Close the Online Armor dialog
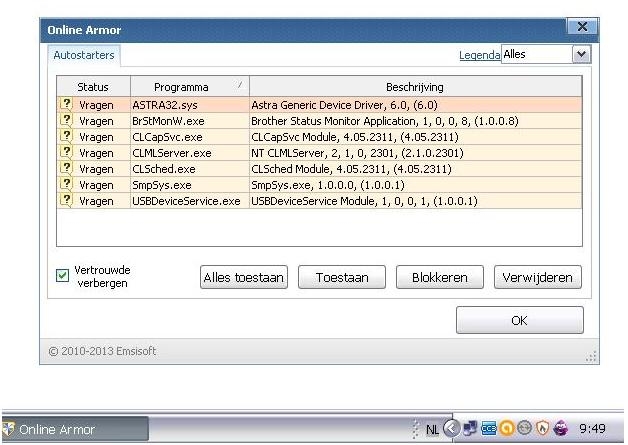Image resolution: width=628 pixels, height=445 pixels. pos(582,27)
